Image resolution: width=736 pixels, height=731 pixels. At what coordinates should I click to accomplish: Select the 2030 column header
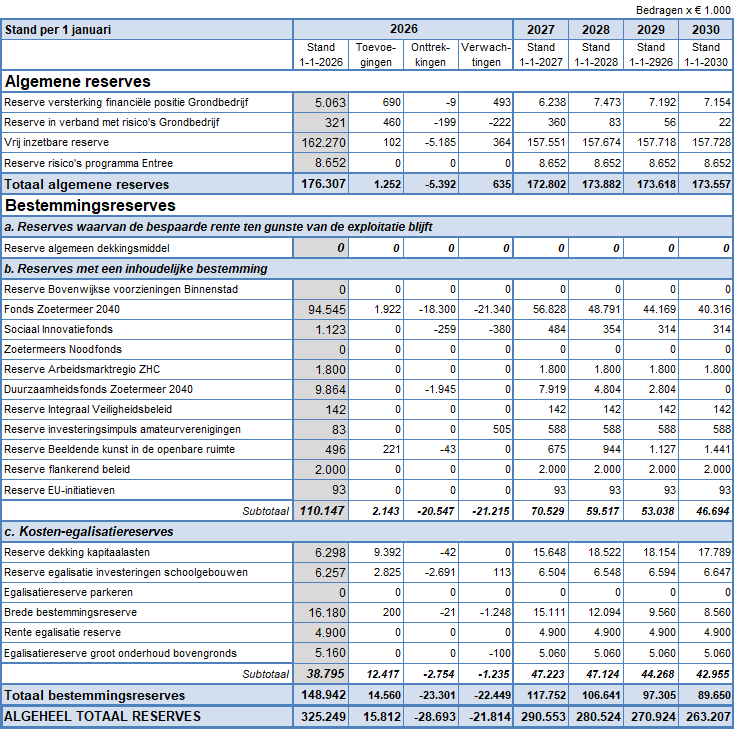point(705,29)
